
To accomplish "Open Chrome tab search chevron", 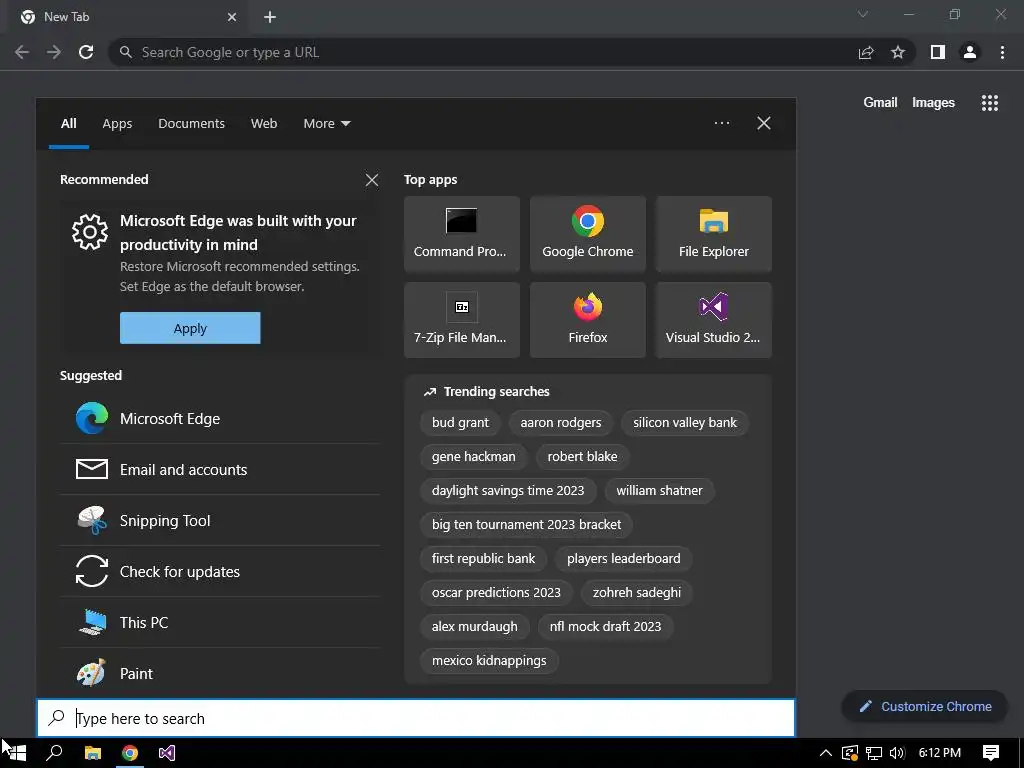I will point(863,14).
